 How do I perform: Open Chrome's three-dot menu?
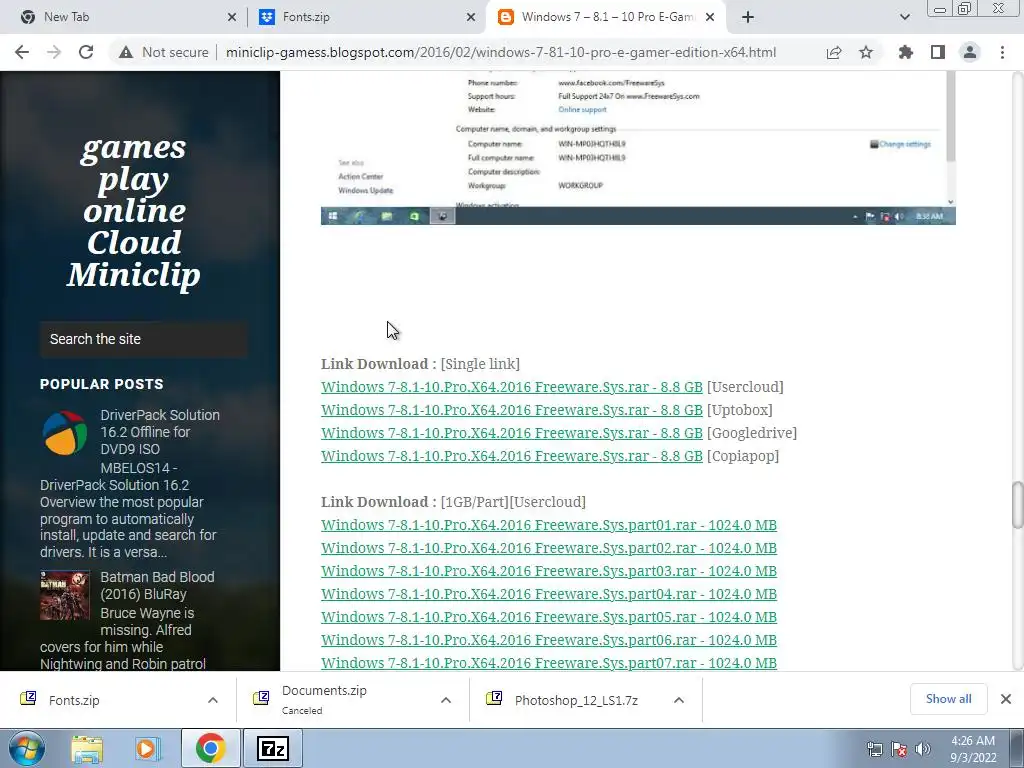[x=1002, y=52]
